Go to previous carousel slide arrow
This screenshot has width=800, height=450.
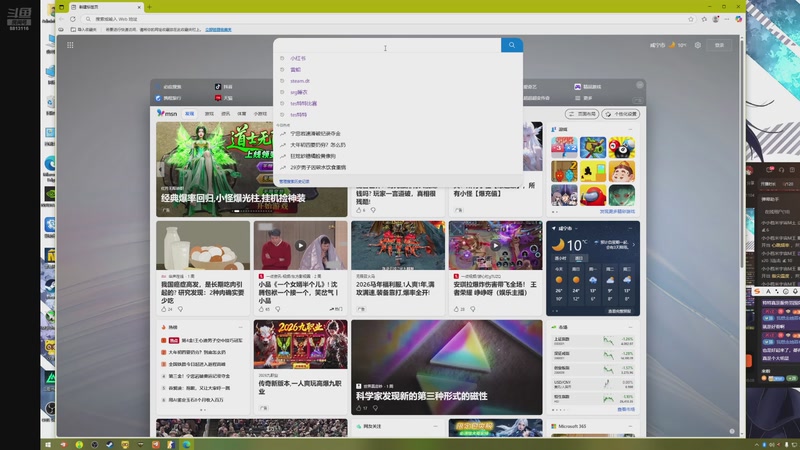[160, 169]
